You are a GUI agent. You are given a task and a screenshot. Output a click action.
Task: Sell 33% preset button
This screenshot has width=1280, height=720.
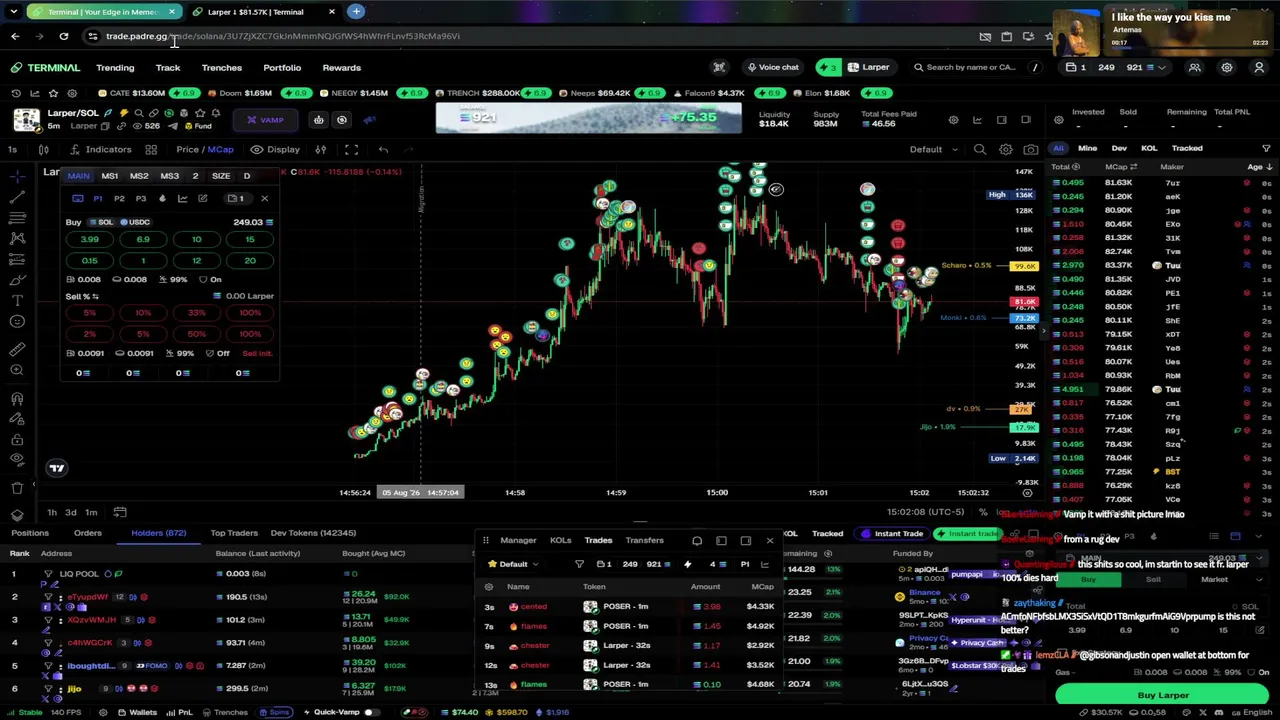tap(196, 312)
